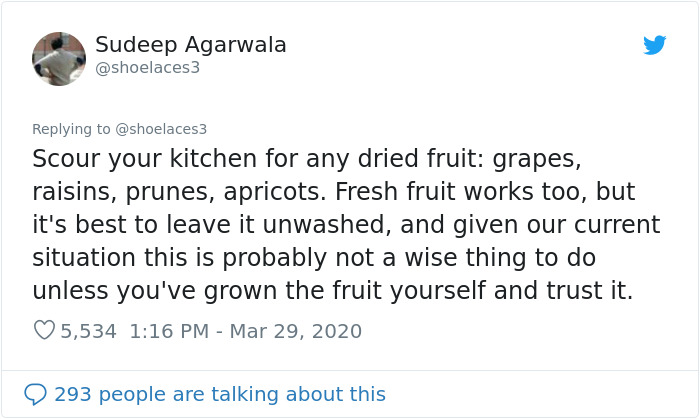Click the last line "unless you've grown the fruit"
700x419 pixels.
(x=332, y=291)
